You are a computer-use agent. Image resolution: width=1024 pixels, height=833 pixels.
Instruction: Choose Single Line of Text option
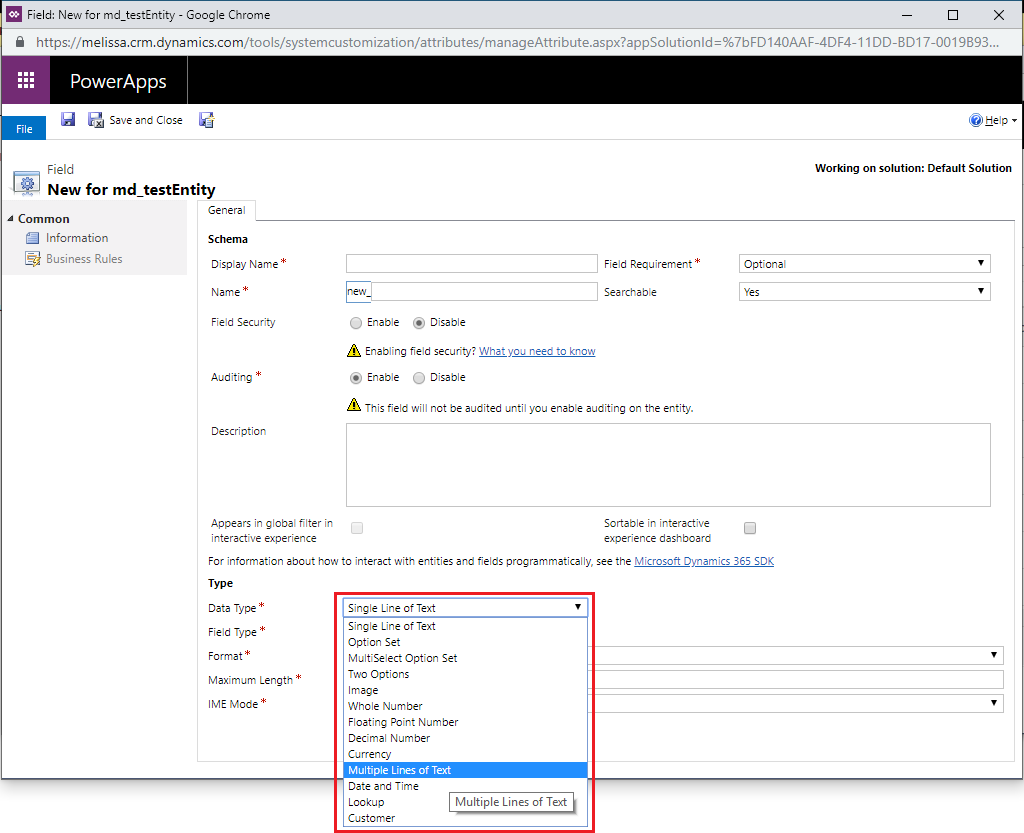coord(466,626)
